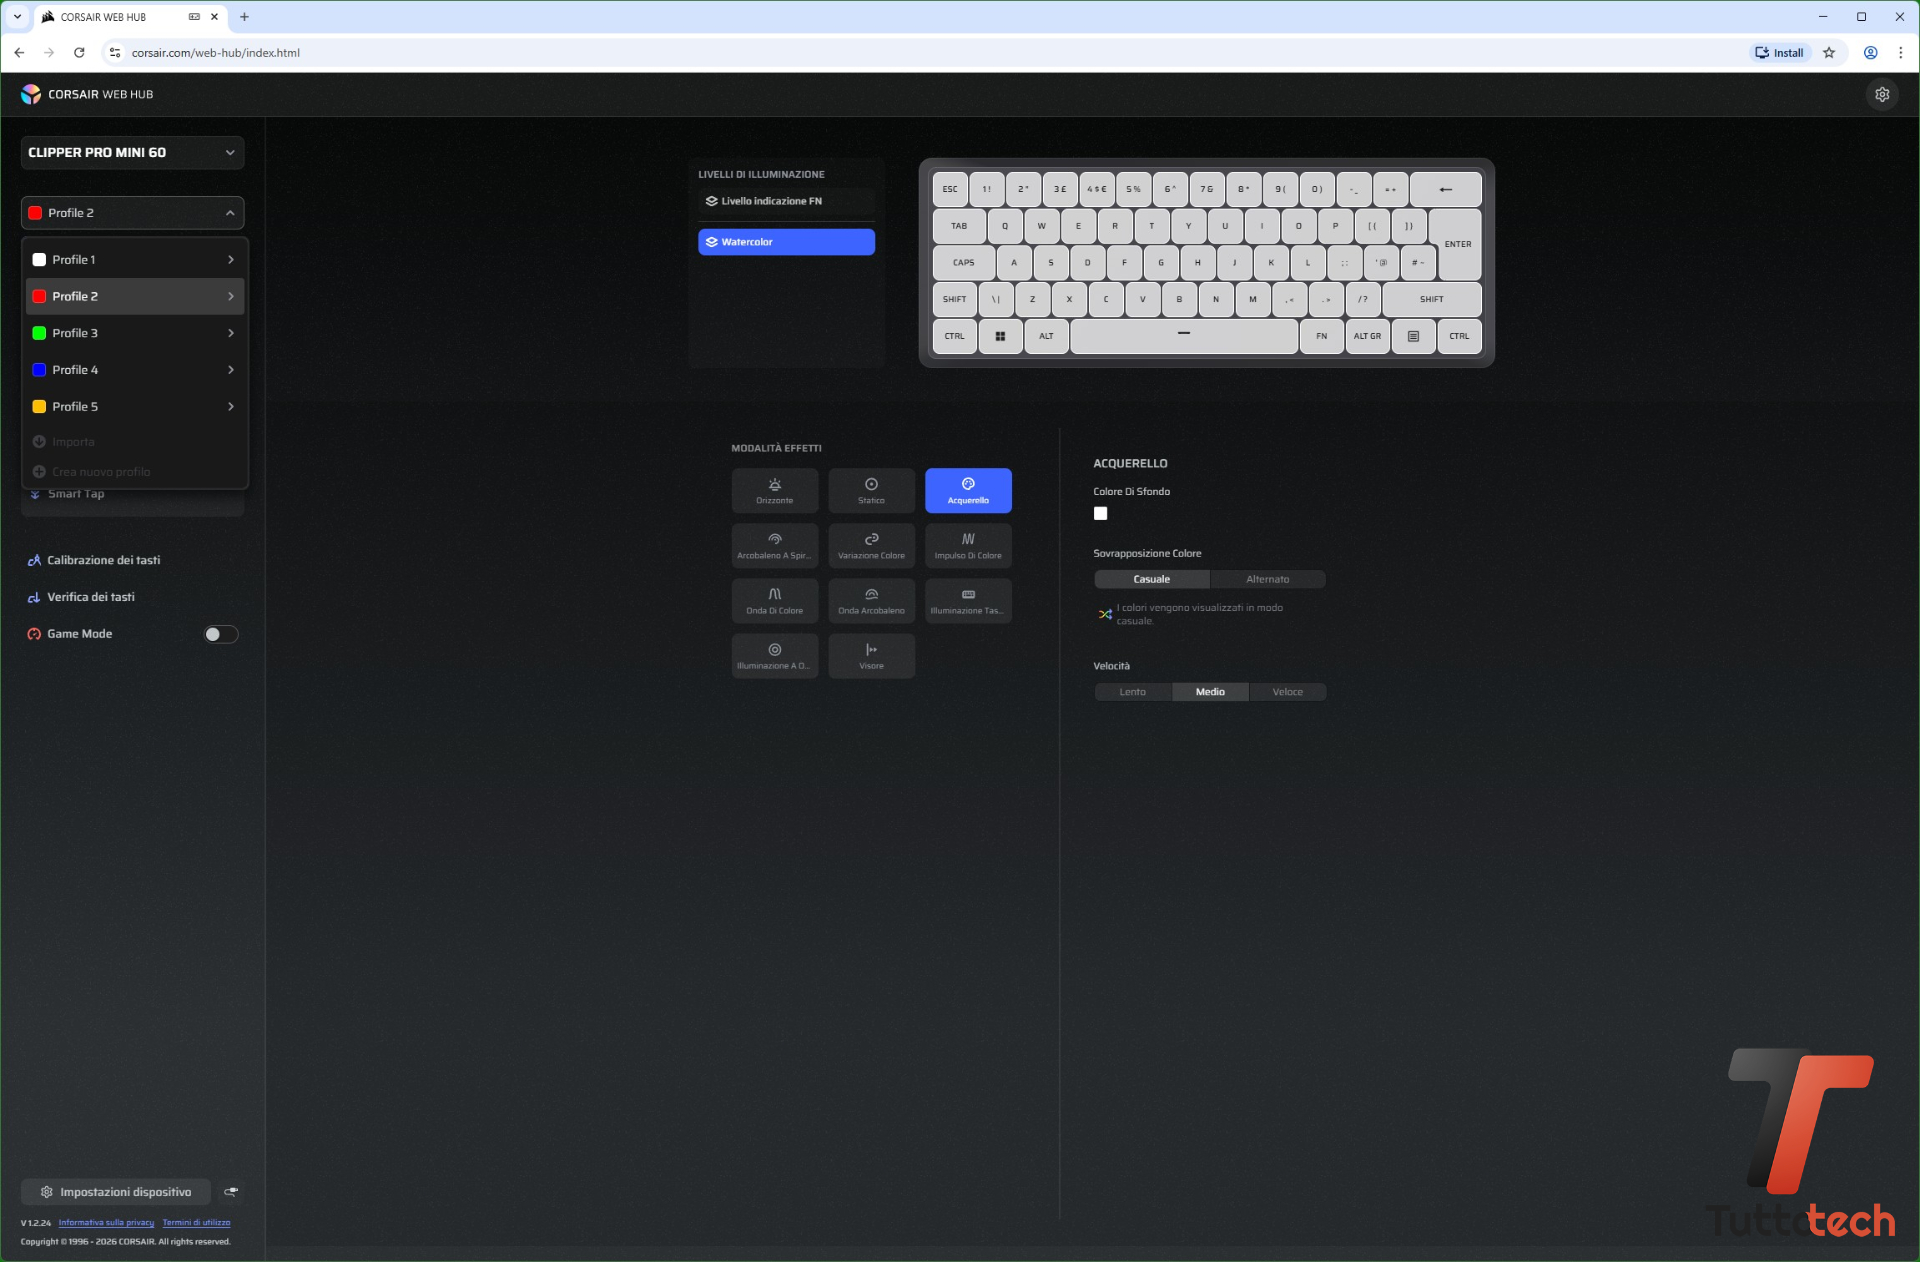Open the Colore Di Sfondo white swatch
Screen dimensions: 1920x1262
1100,514
